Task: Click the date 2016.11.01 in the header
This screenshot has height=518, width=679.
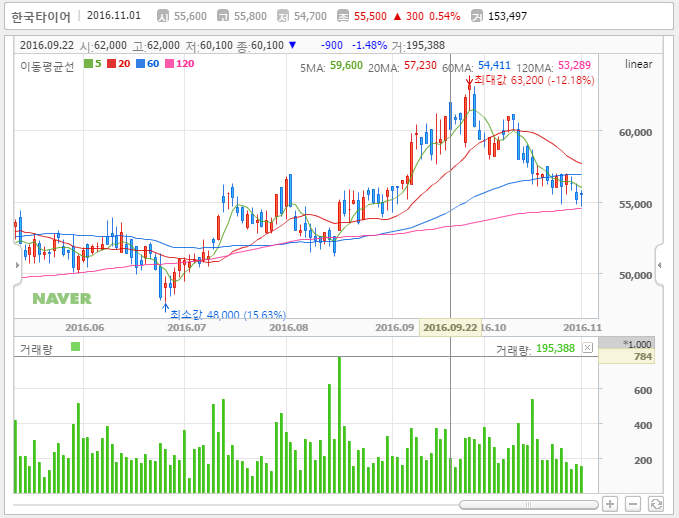Action: pyautogui.click(x=114, y=16)
